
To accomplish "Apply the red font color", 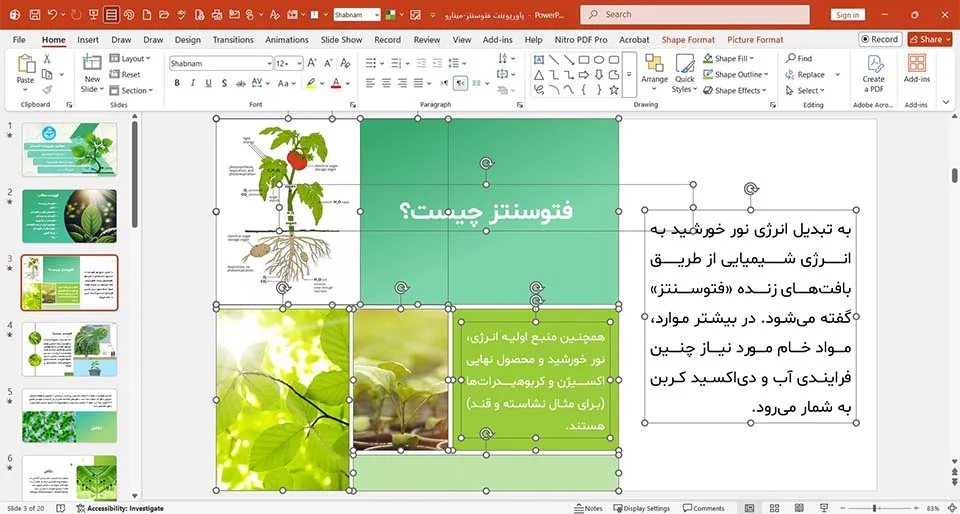I will pos(336,83).
